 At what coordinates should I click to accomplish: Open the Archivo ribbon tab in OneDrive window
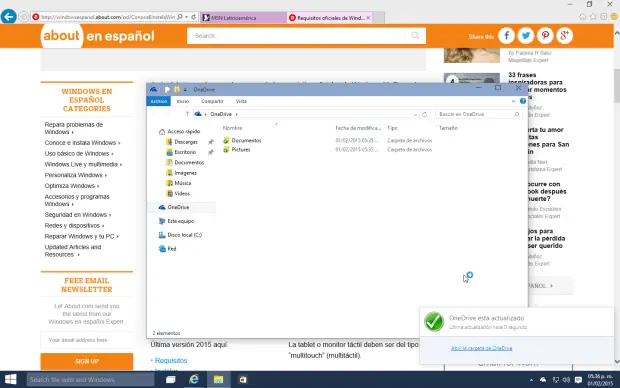click(x=159, y=101)
